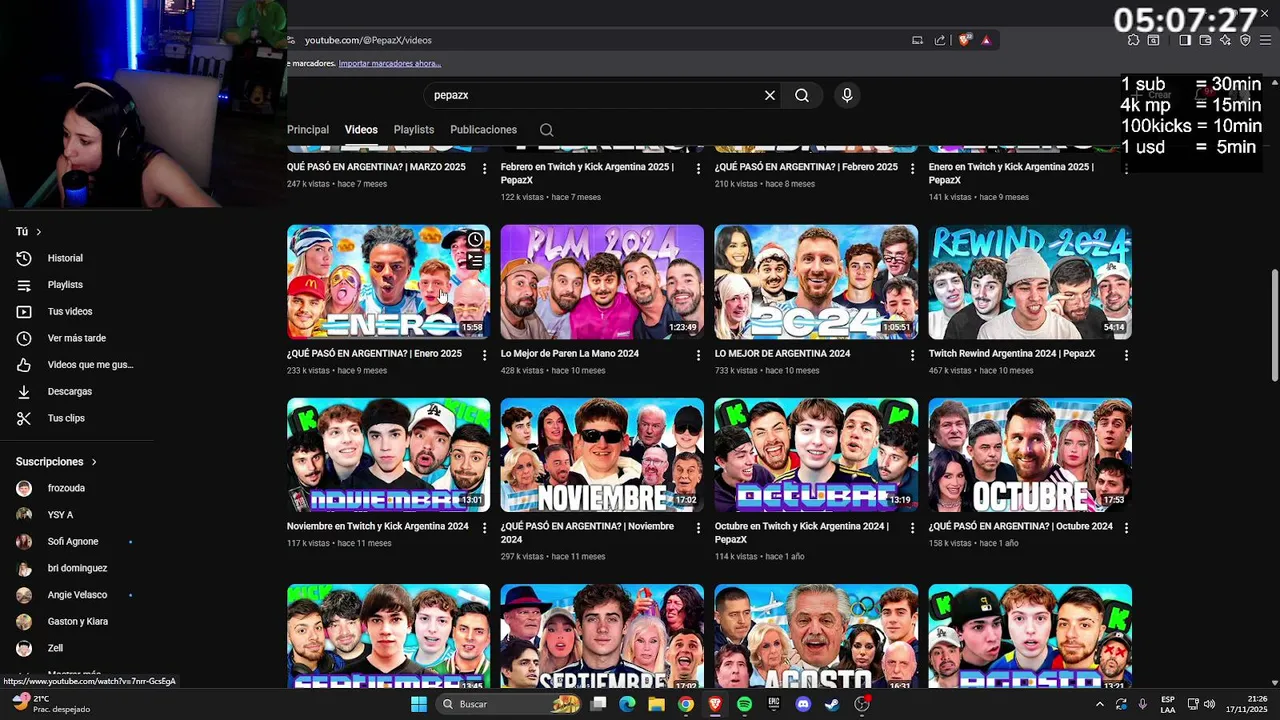Image resolution: width=1280 pixels, height=720 pixels.
Task: Select the Videos channel tab
Action: [x=361, y=130]
